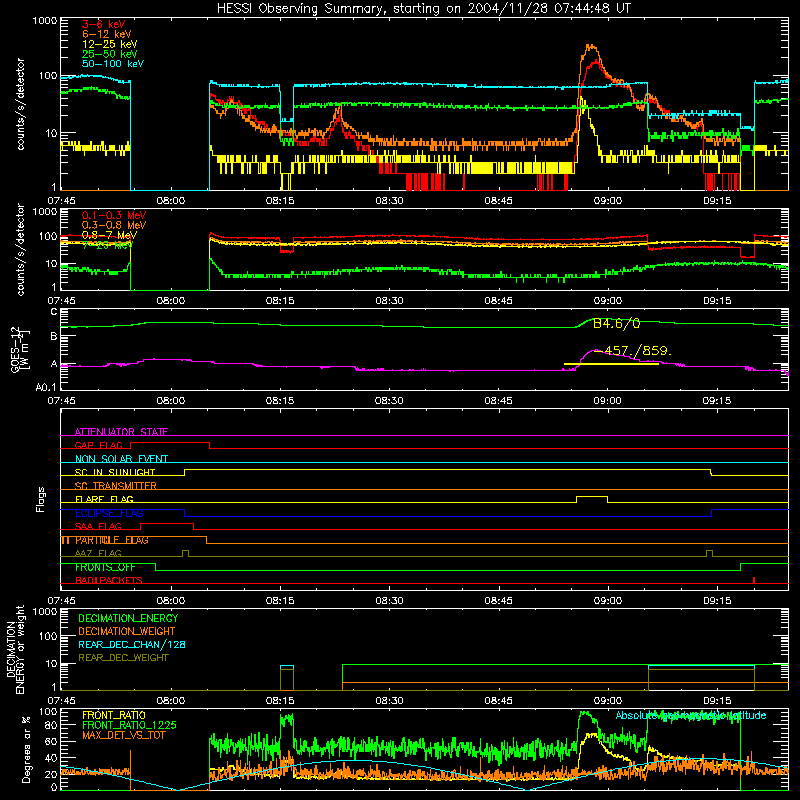
Task: Click the FRONT_RATIO_1225 legend label
Action: point(130,725)
